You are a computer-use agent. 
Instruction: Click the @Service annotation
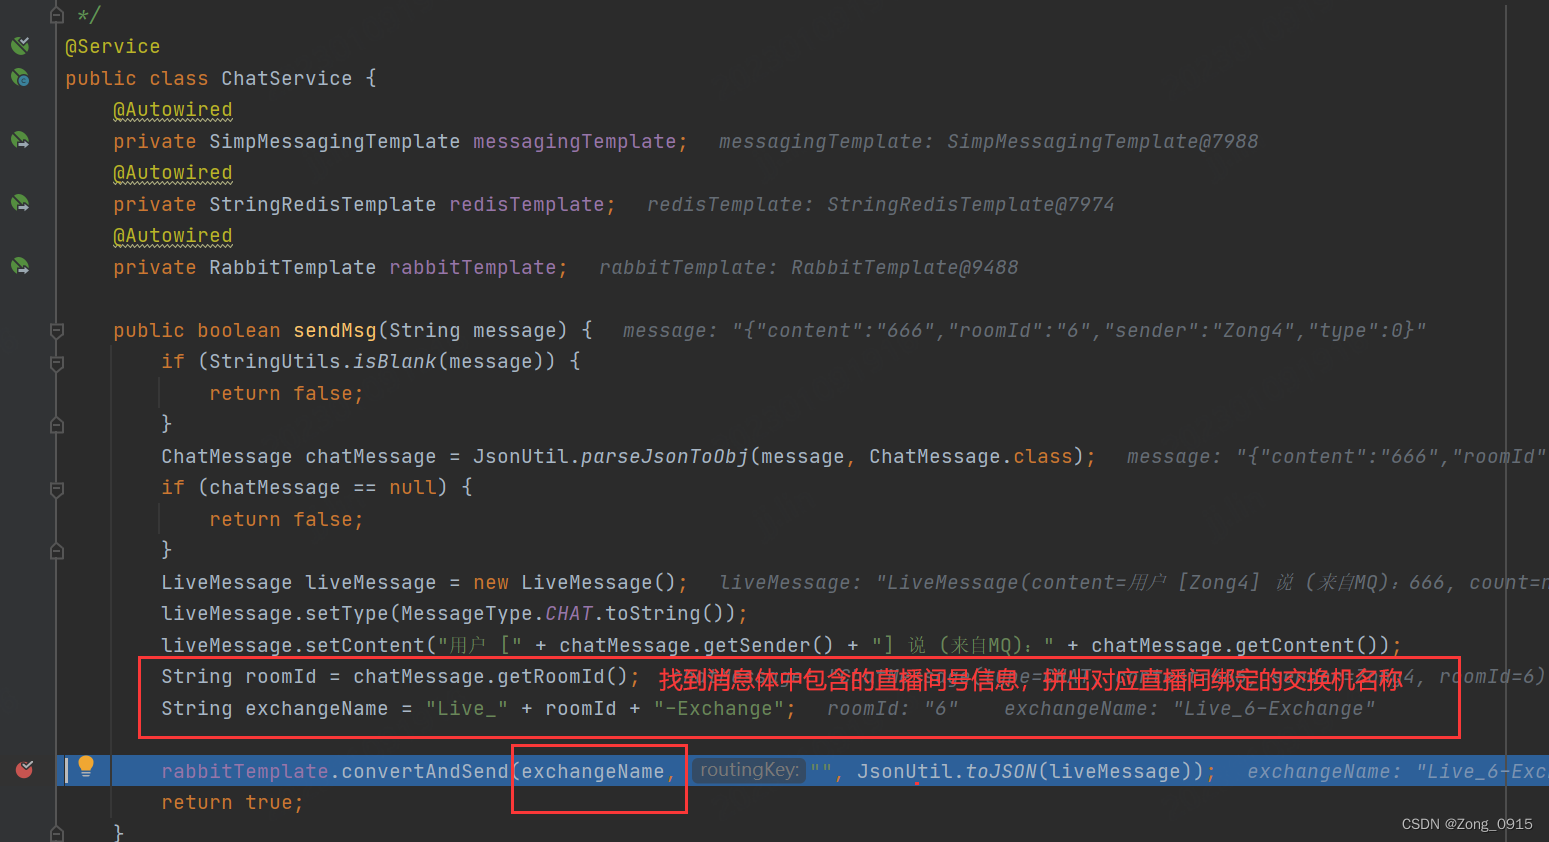(x=112, y=46)
